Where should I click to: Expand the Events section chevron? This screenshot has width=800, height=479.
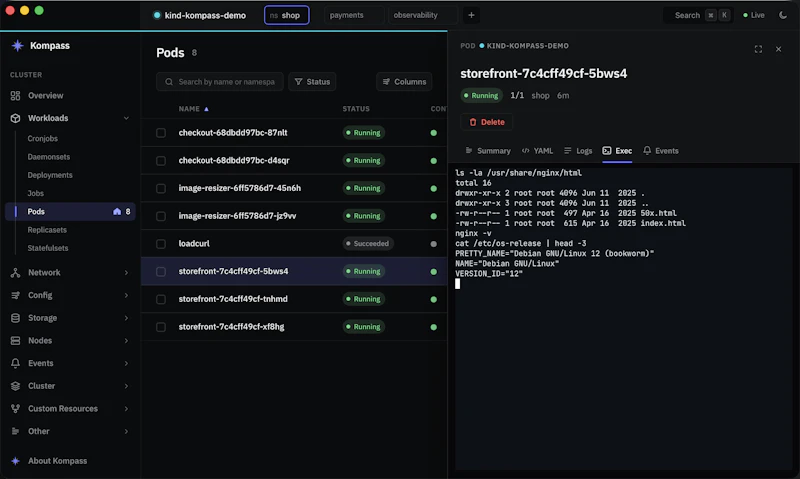[126, 363]
